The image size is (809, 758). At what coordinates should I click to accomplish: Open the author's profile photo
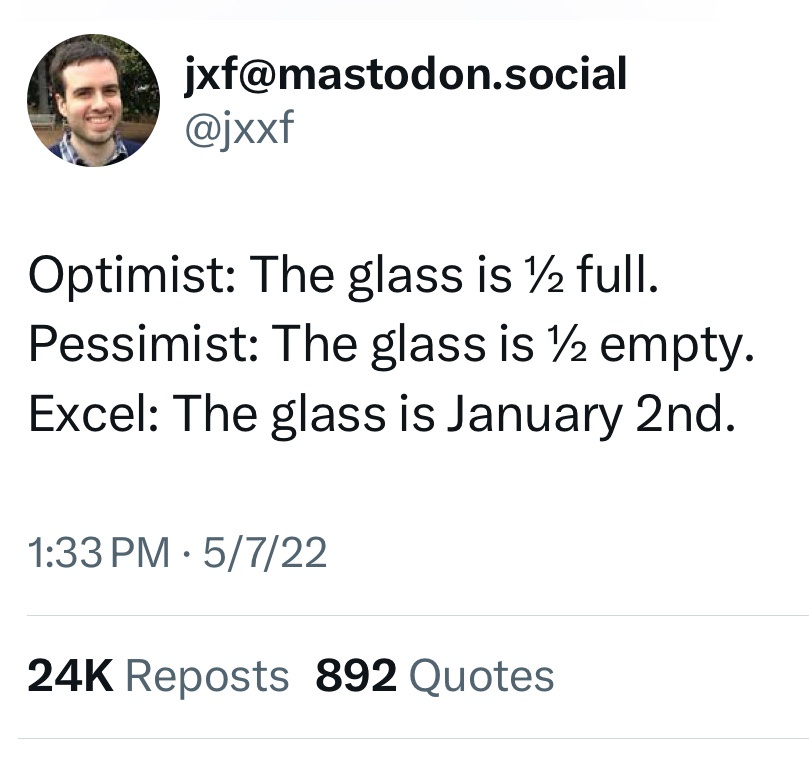(x=93, y=100)
